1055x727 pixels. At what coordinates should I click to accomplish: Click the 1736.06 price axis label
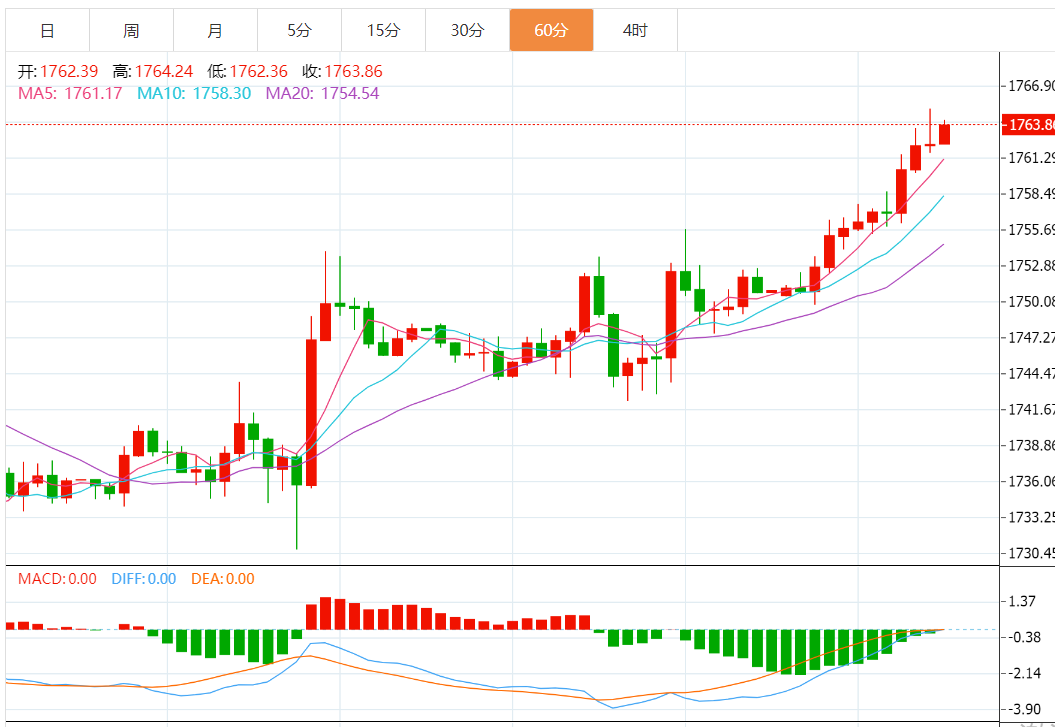coord(1031,482)
